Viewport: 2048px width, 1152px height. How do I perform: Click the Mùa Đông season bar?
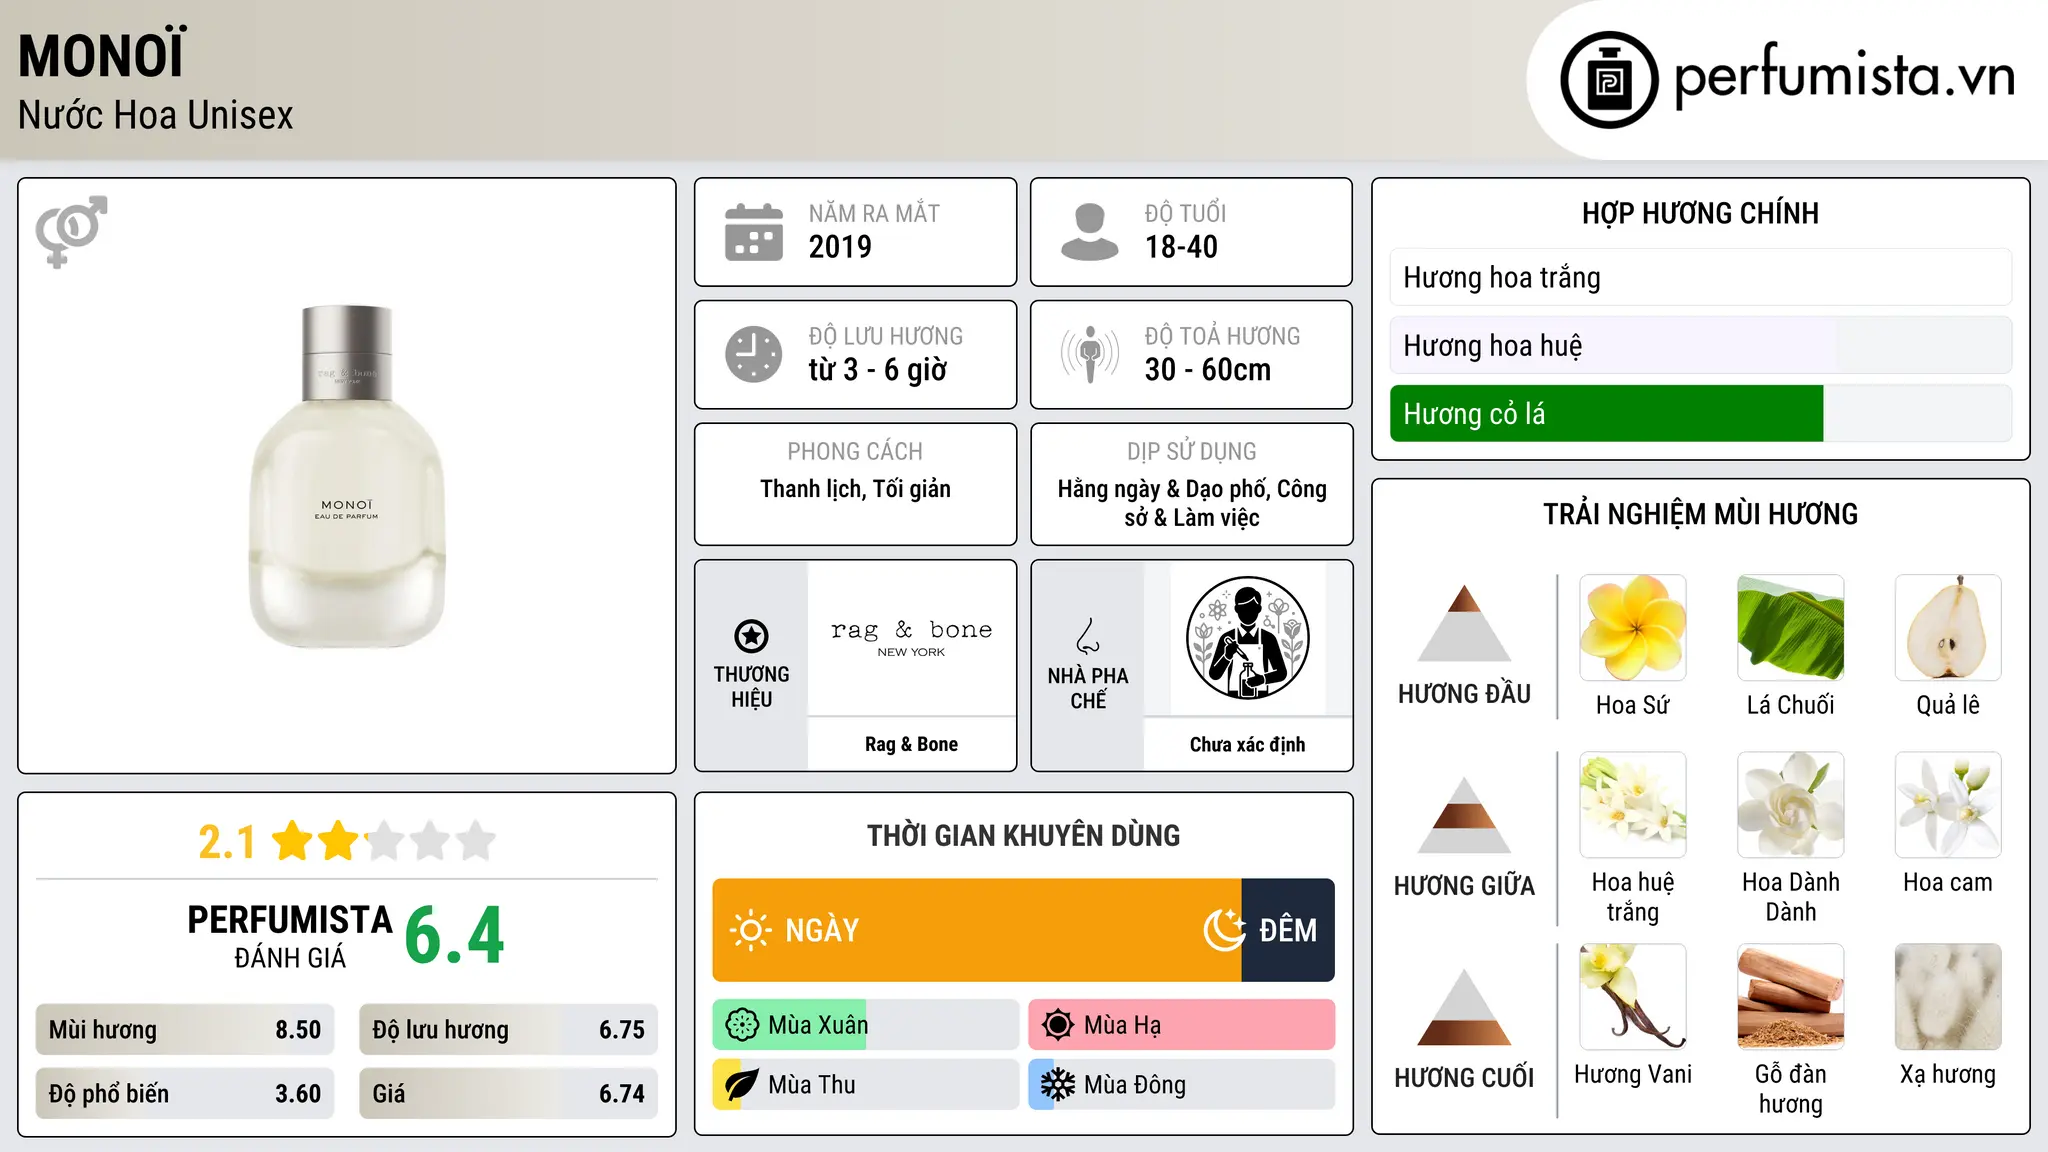(1182, 1085)
